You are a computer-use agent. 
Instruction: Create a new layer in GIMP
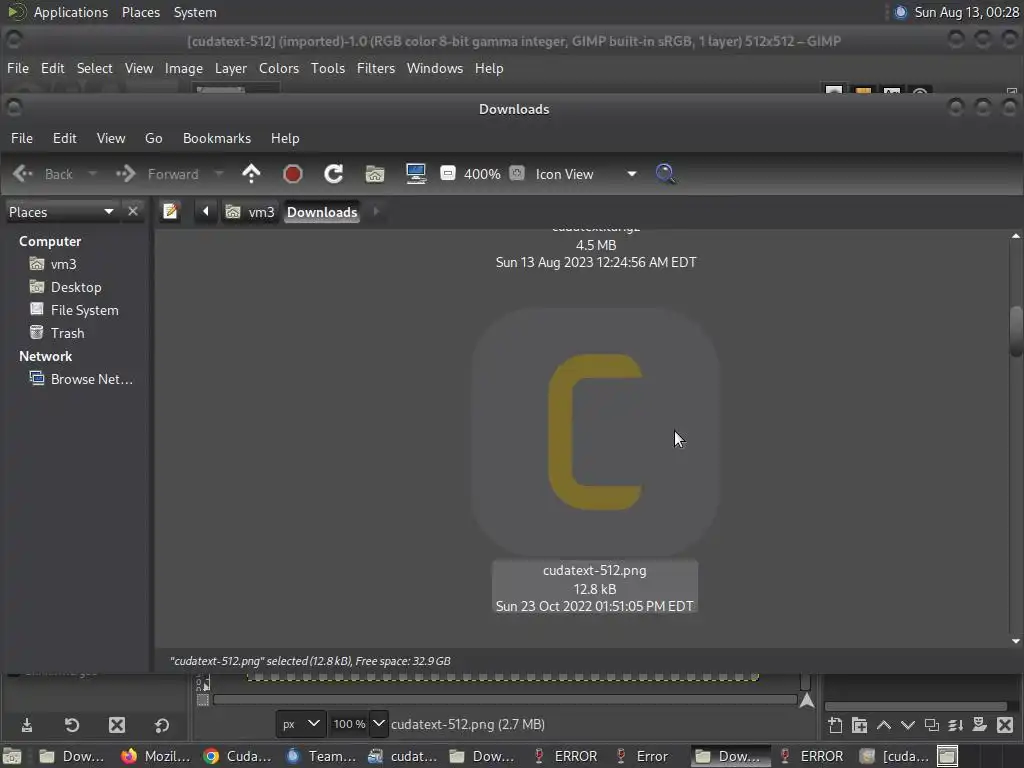pyautogui.click(x=835, y=725)
